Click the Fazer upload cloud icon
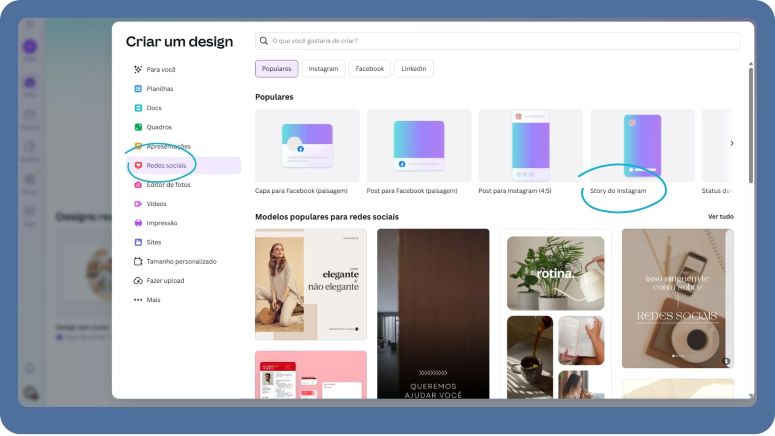 point(138,281)
